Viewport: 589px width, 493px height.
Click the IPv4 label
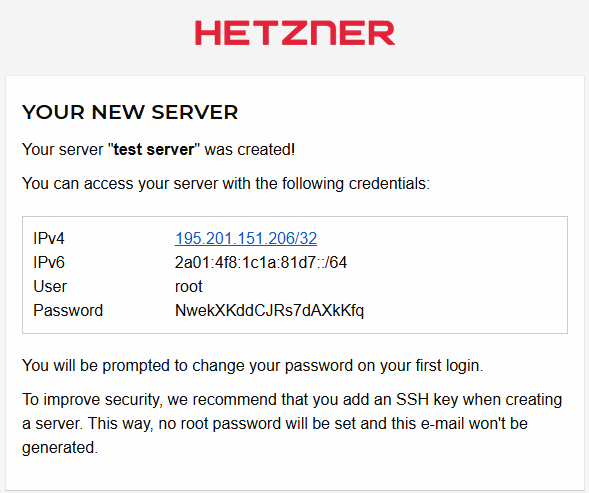pyautogui.click(x=49, y=238)
